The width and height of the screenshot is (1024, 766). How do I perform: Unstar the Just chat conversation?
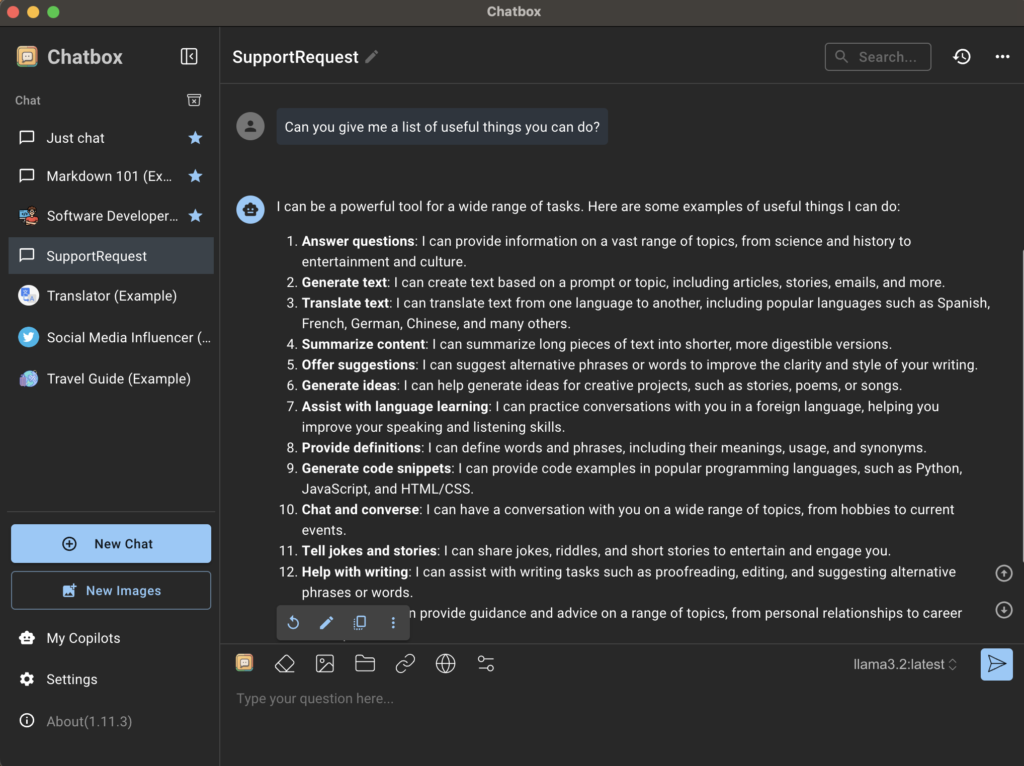pos(196,138)
